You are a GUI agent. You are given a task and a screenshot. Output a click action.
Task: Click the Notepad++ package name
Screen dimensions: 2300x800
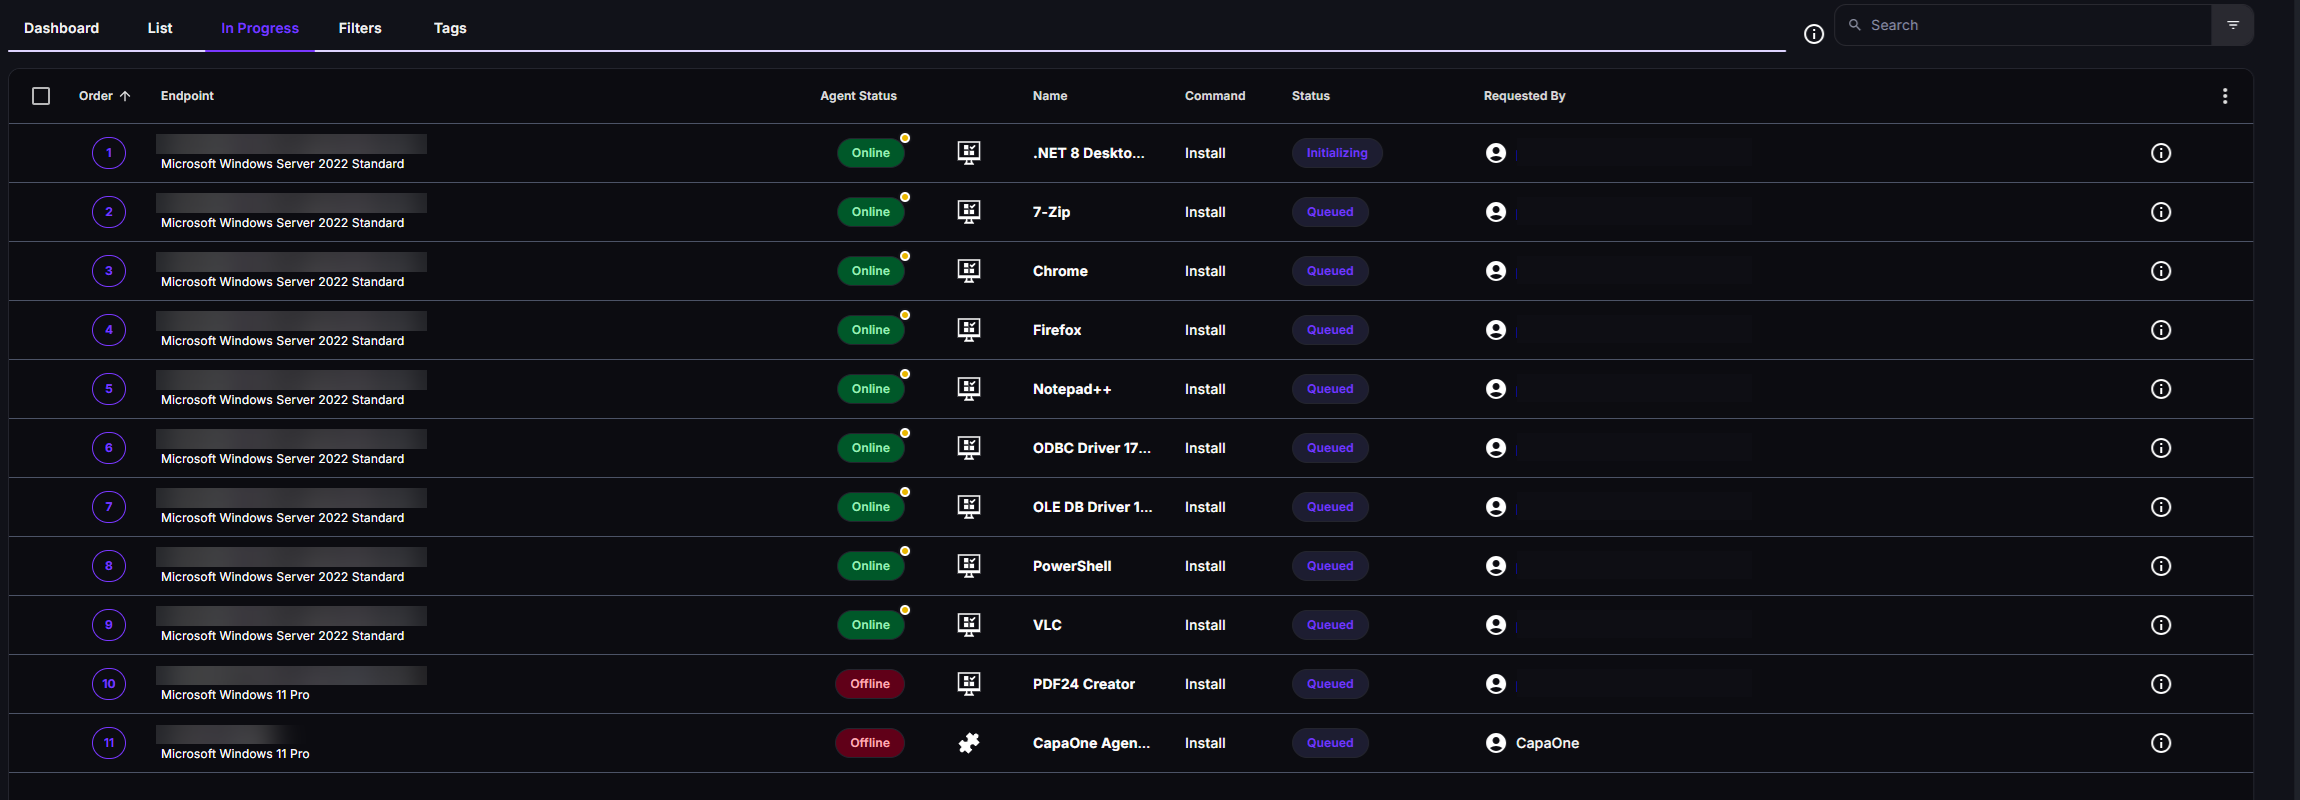(1072, 389)
